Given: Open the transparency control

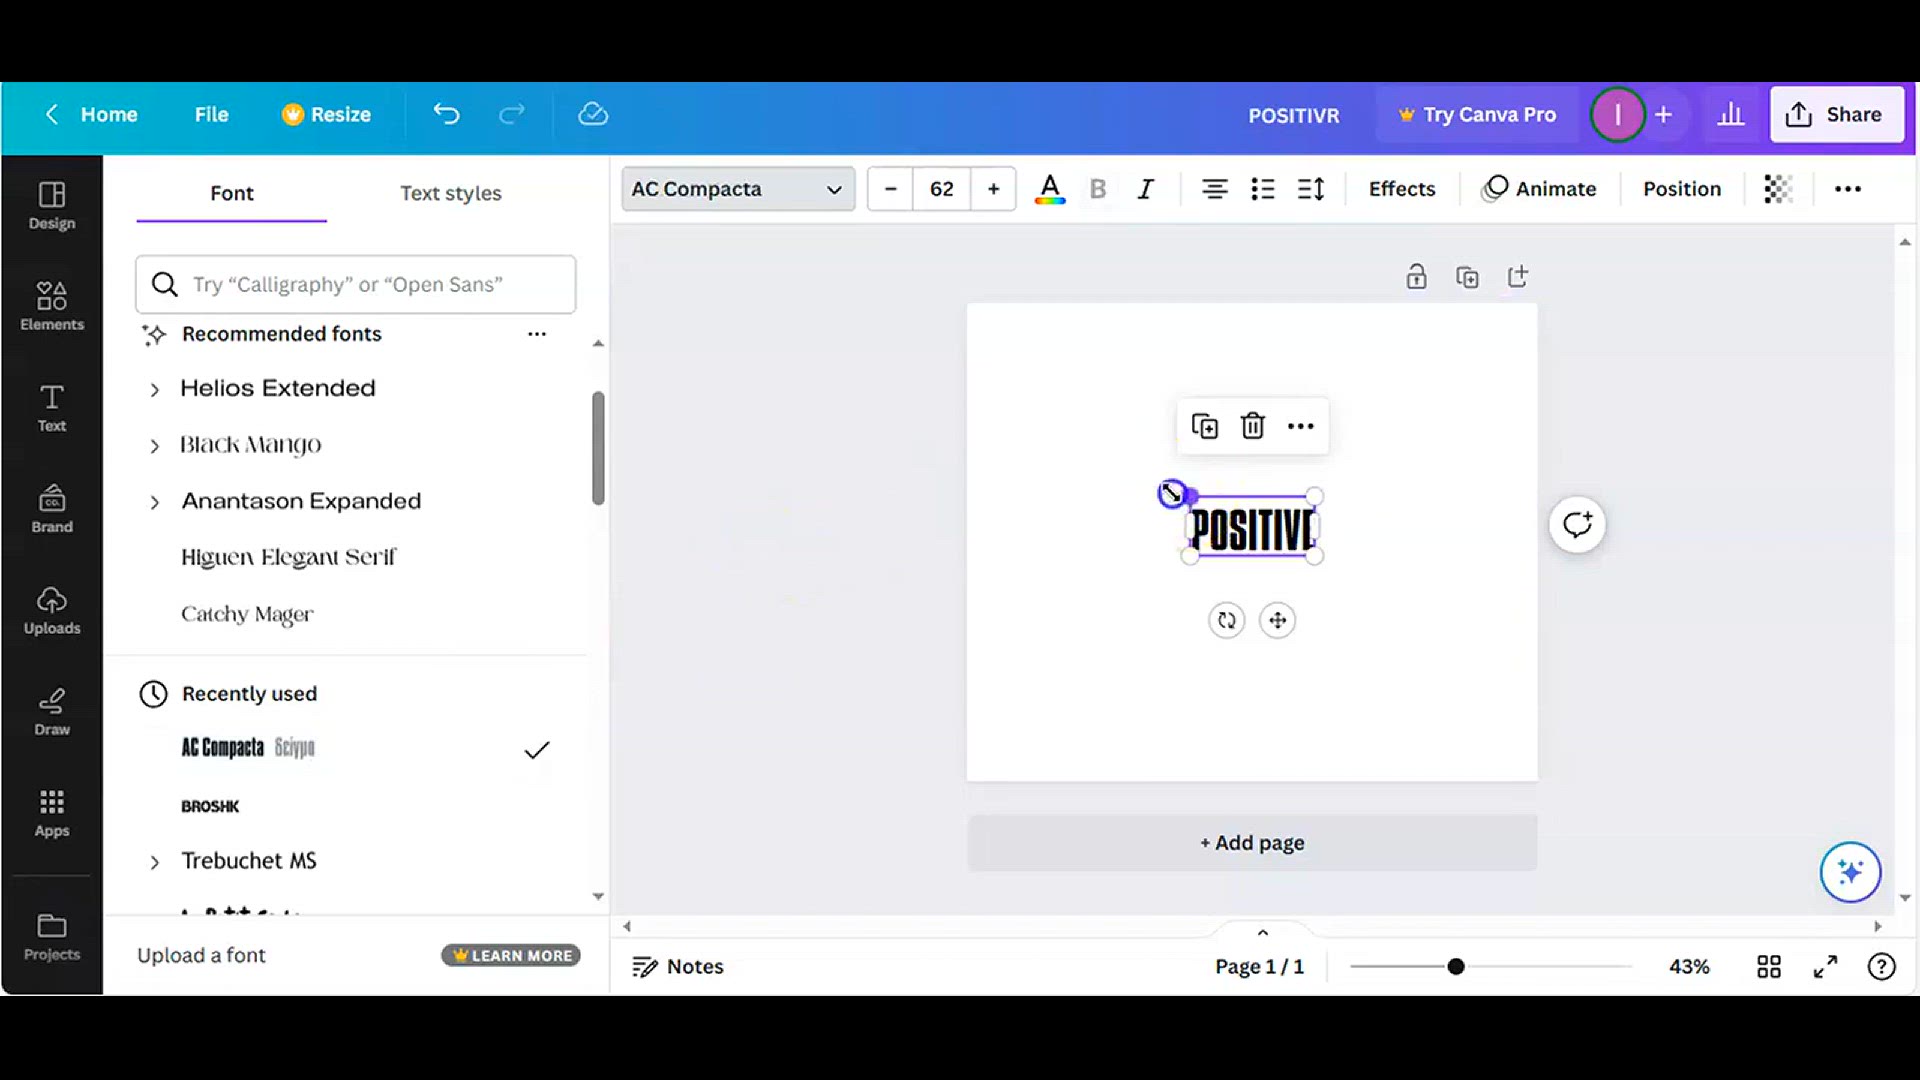Looking at the screenshot, I should coord(1778,189).
